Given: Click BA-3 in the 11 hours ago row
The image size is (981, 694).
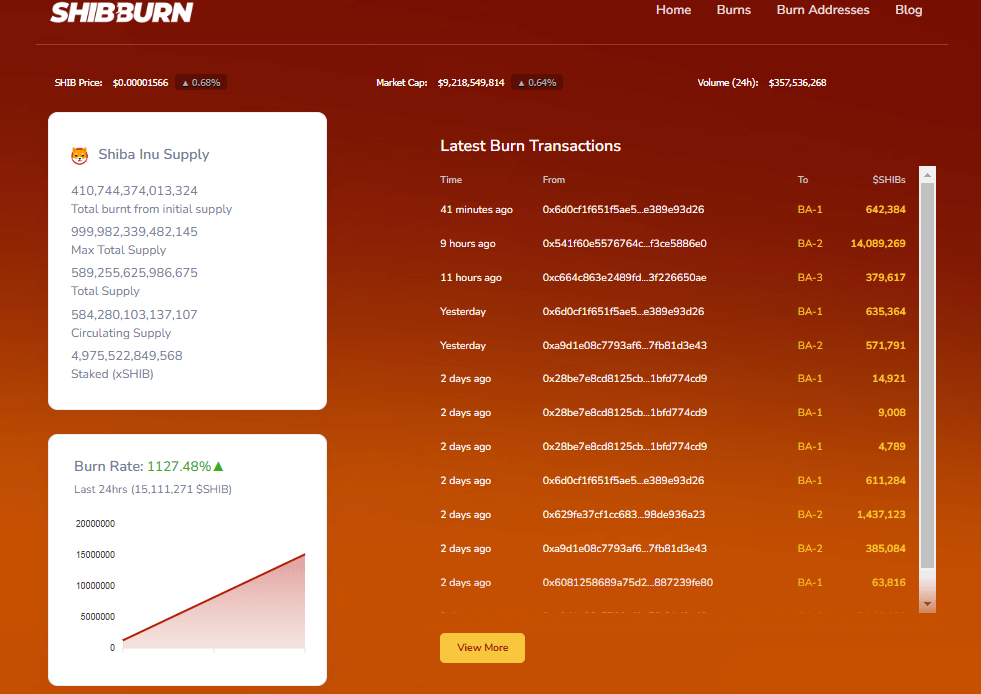Looking at the screenshot, I should point(810,278).
